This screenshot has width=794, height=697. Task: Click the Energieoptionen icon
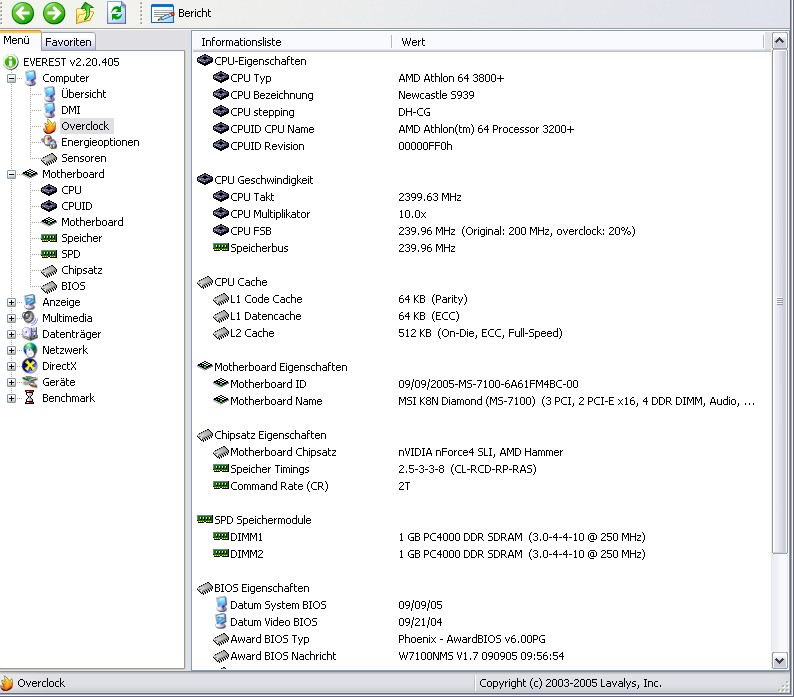49,142
